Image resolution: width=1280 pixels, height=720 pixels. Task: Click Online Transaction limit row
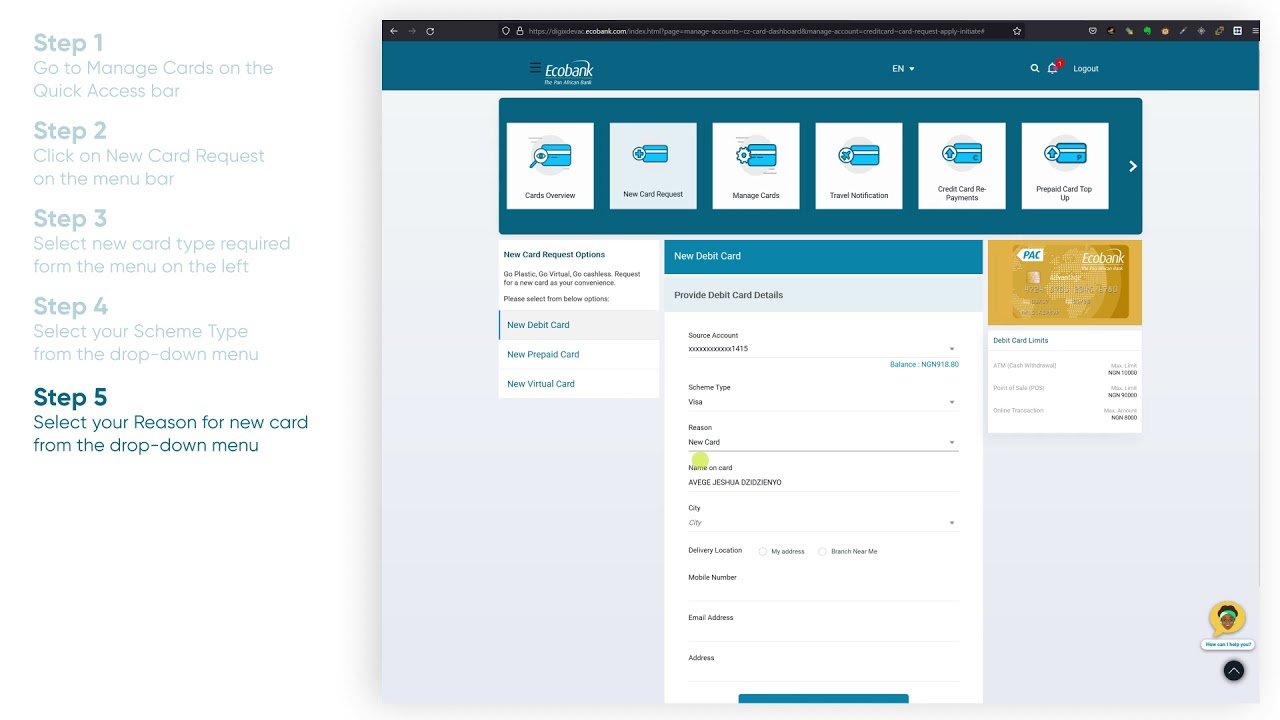1065,414
